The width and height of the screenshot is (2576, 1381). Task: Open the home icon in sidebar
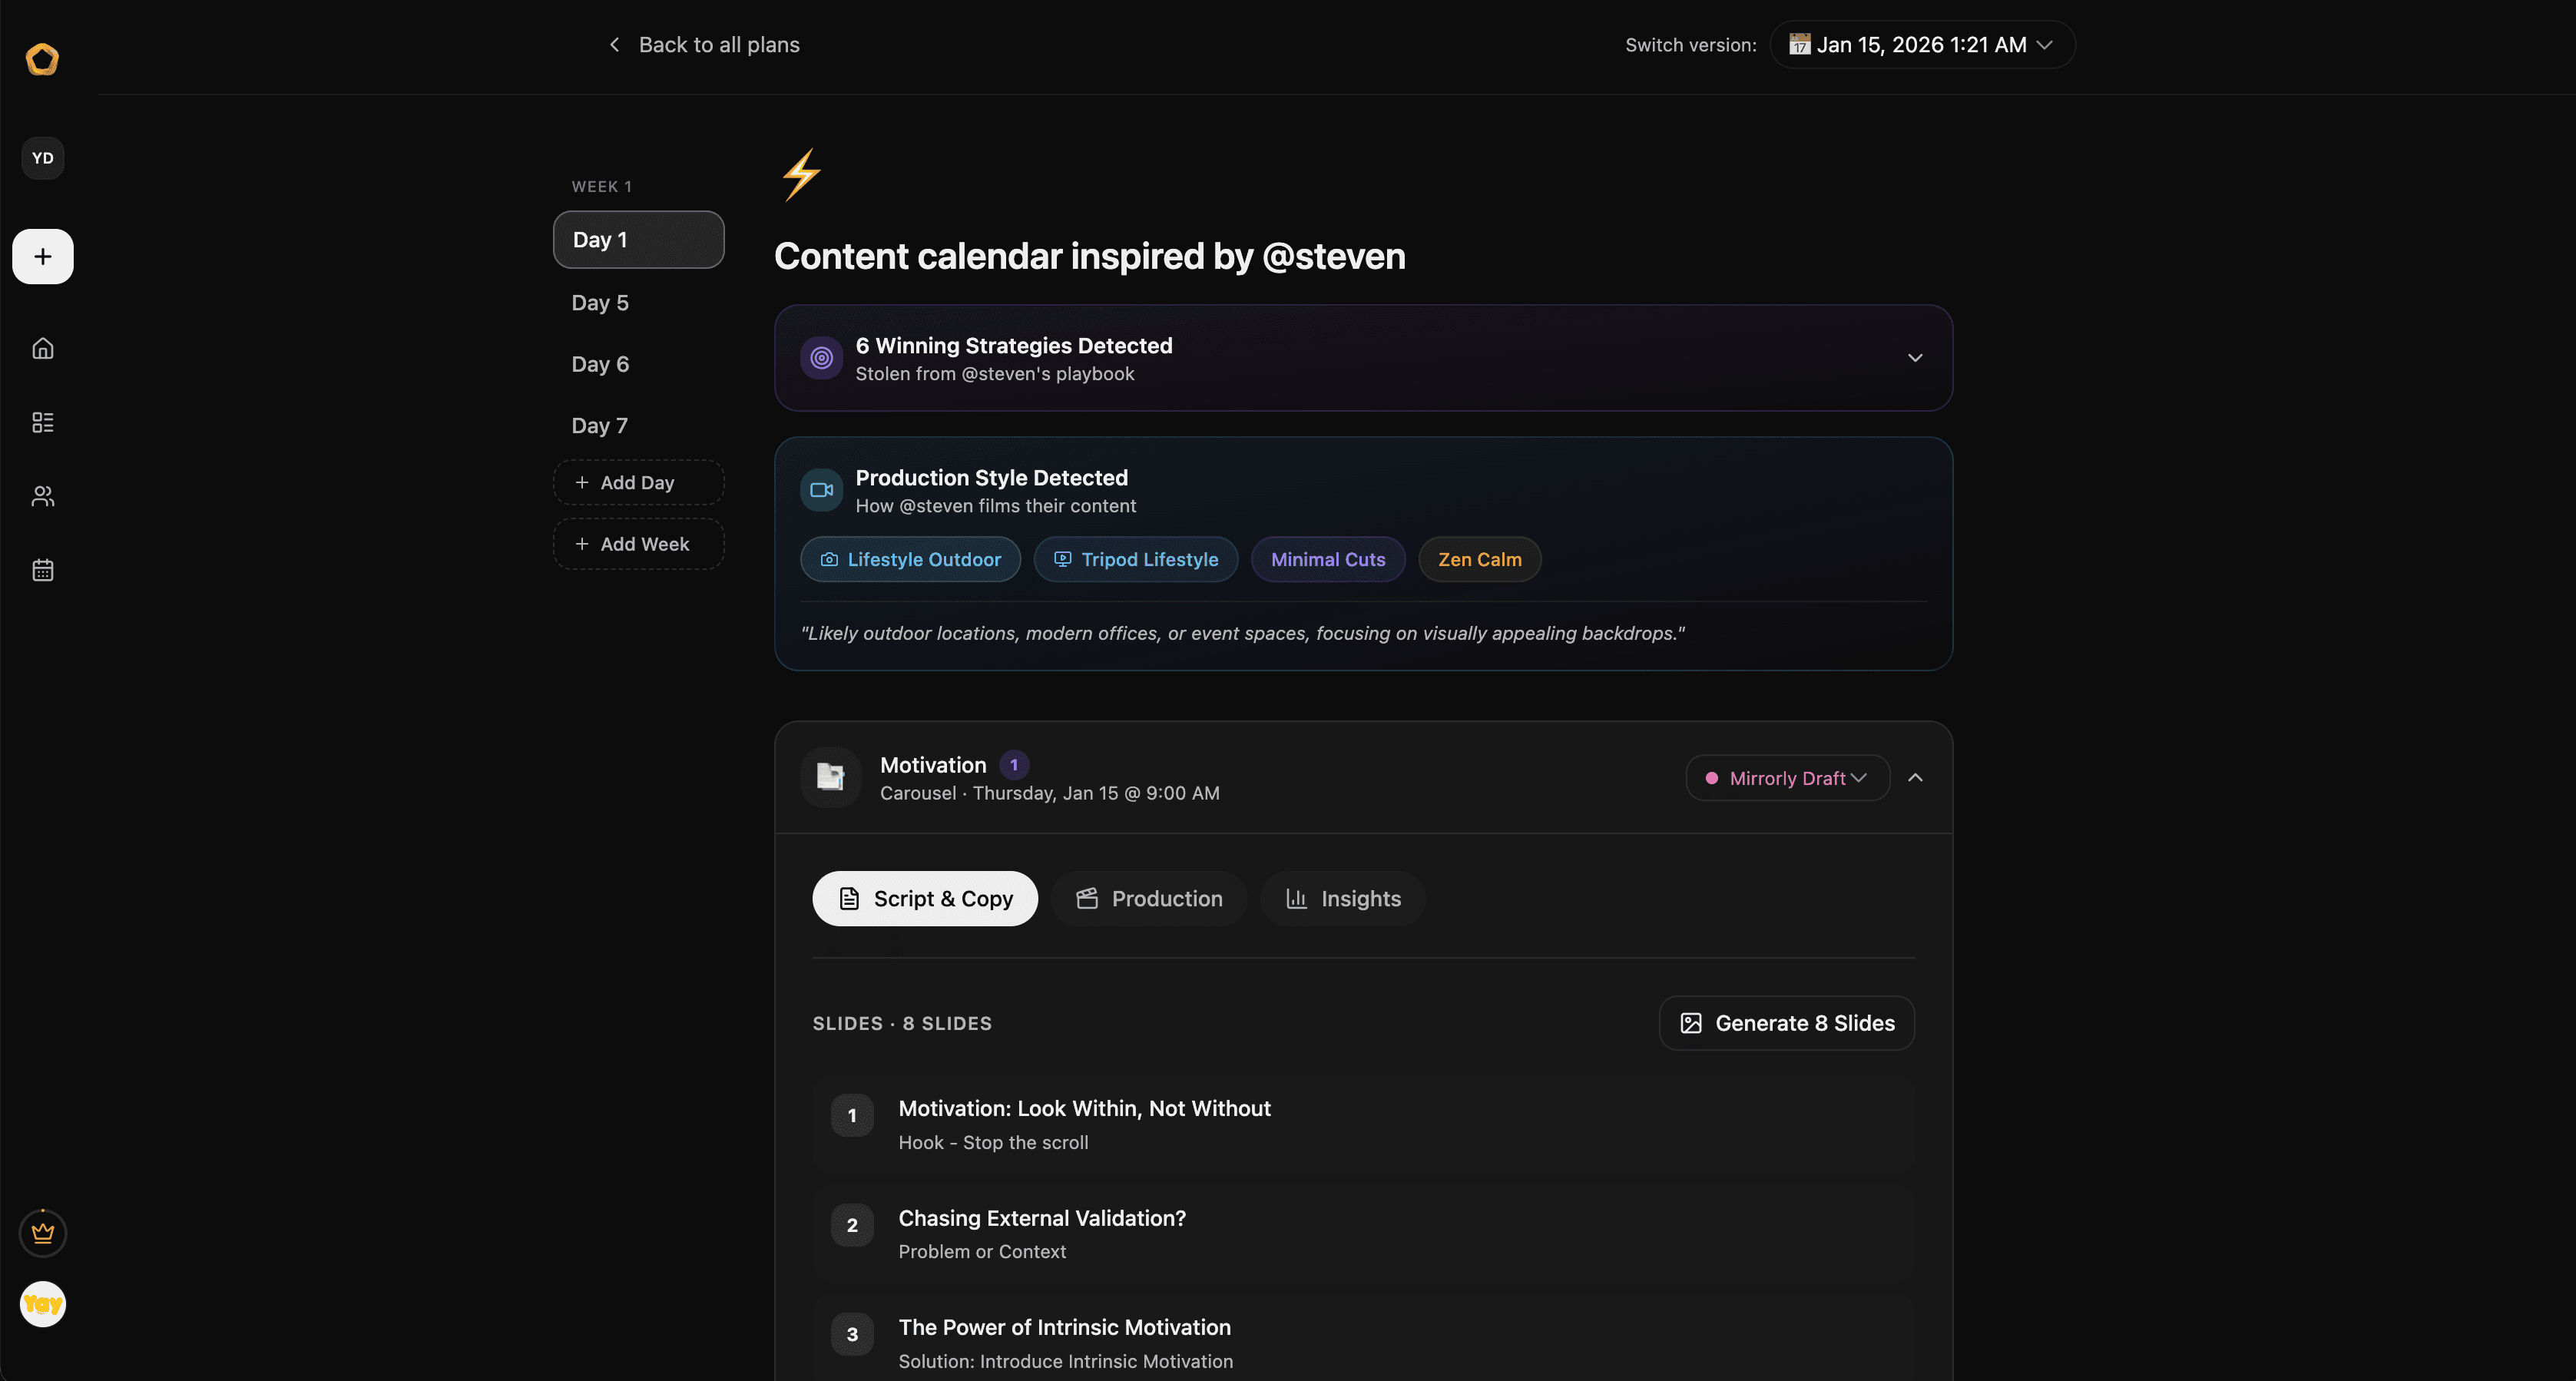pos(42,348)
